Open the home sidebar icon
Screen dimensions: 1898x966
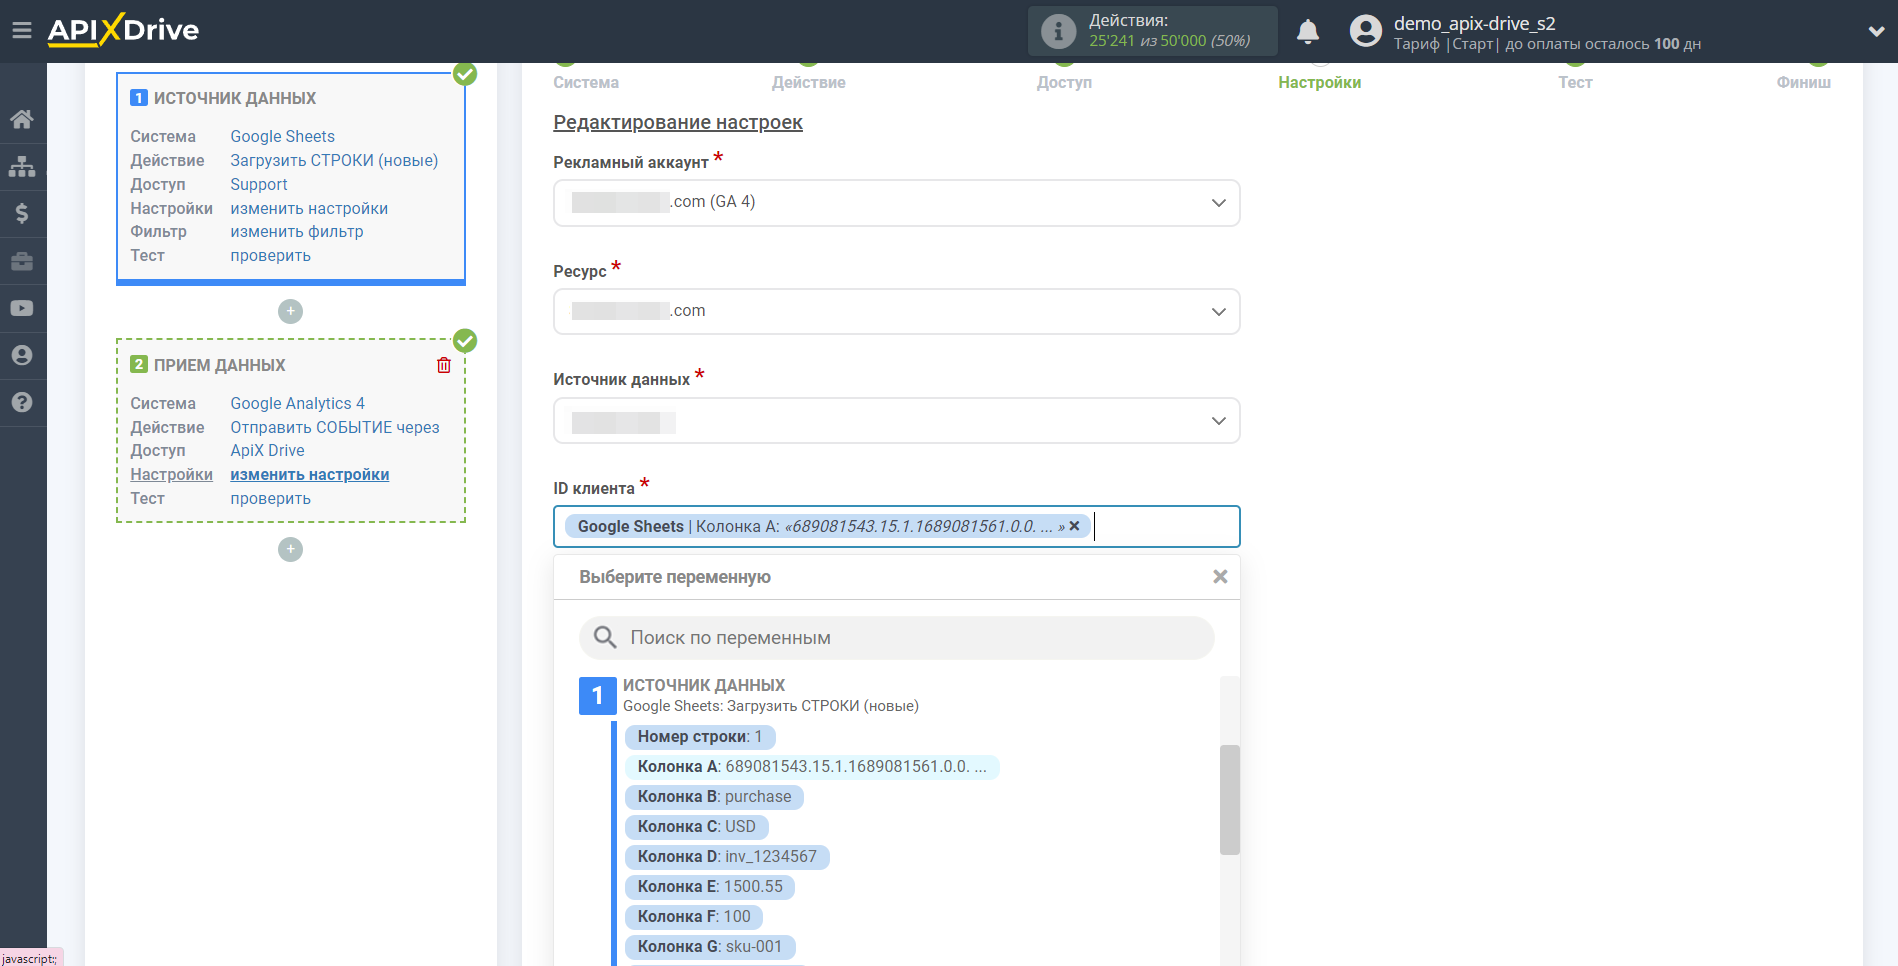22,120
